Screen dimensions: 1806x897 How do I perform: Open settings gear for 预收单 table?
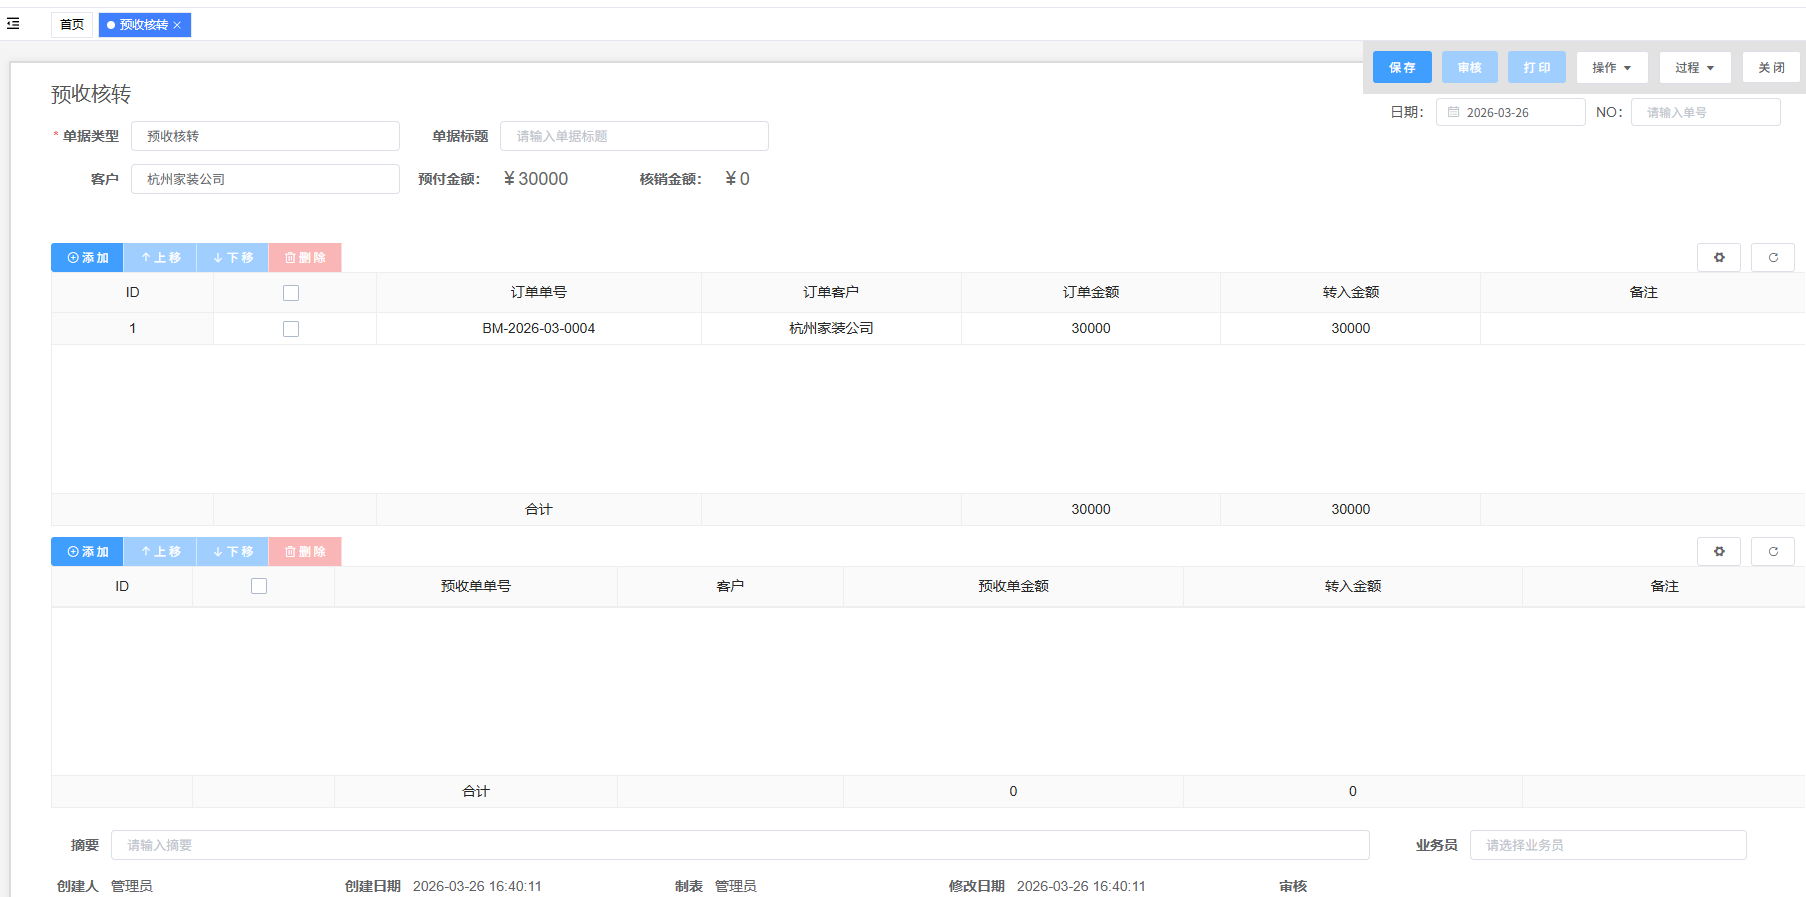click(1718, 552)
